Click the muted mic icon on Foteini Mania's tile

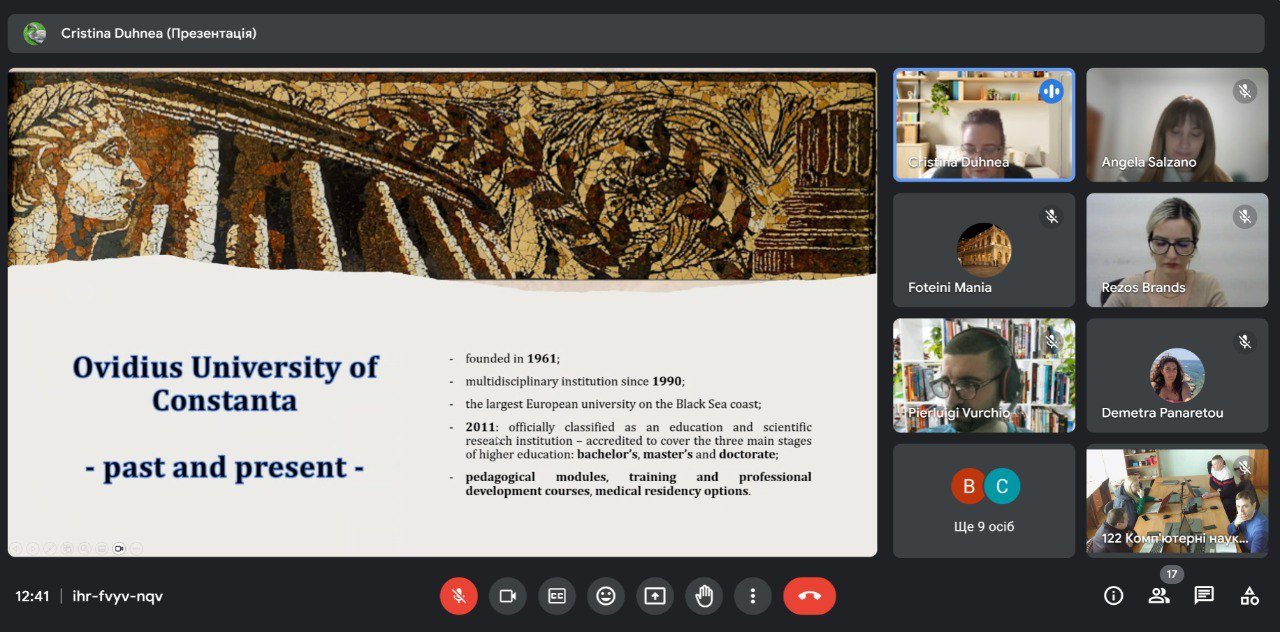(1050, 216)
